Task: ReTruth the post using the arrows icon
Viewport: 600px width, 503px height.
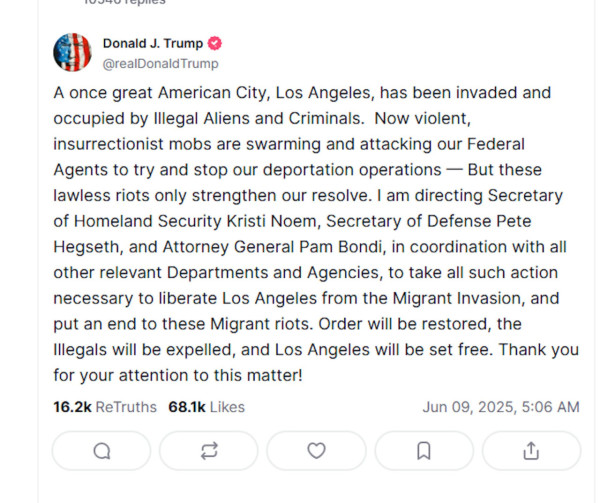Action: pyautogui.click(x=209, y=451)
